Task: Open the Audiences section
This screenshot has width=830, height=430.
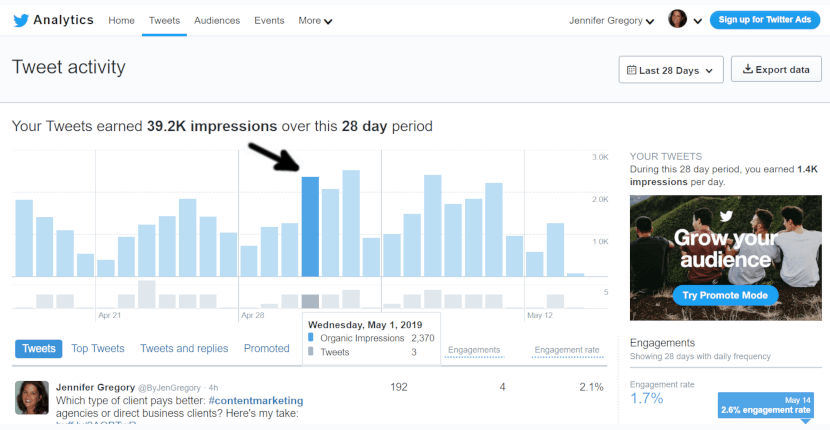Action: pyautogui.click(x=217, y=21)
